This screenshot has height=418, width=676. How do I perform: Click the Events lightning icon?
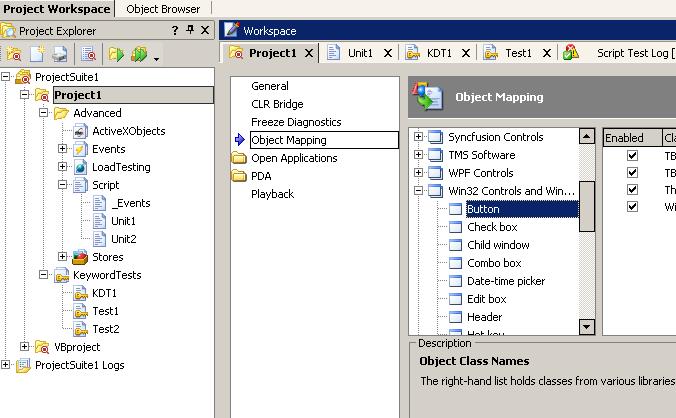[x=80, y=149]
